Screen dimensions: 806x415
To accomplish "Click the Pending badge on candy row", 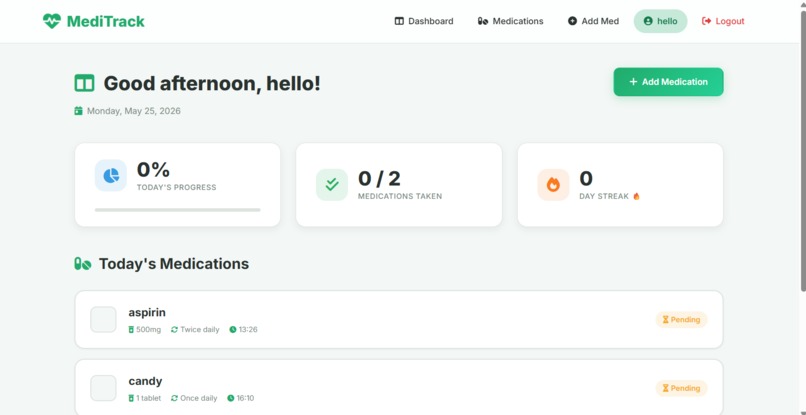I will [681, 388].
